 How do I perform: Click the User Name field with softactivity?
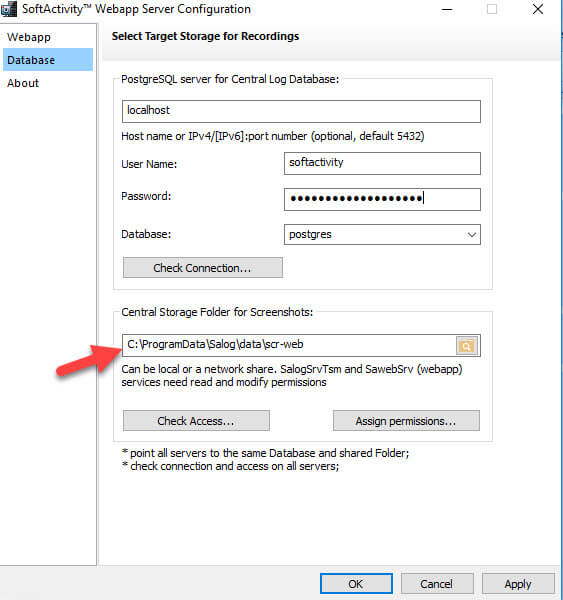point(382,163)
